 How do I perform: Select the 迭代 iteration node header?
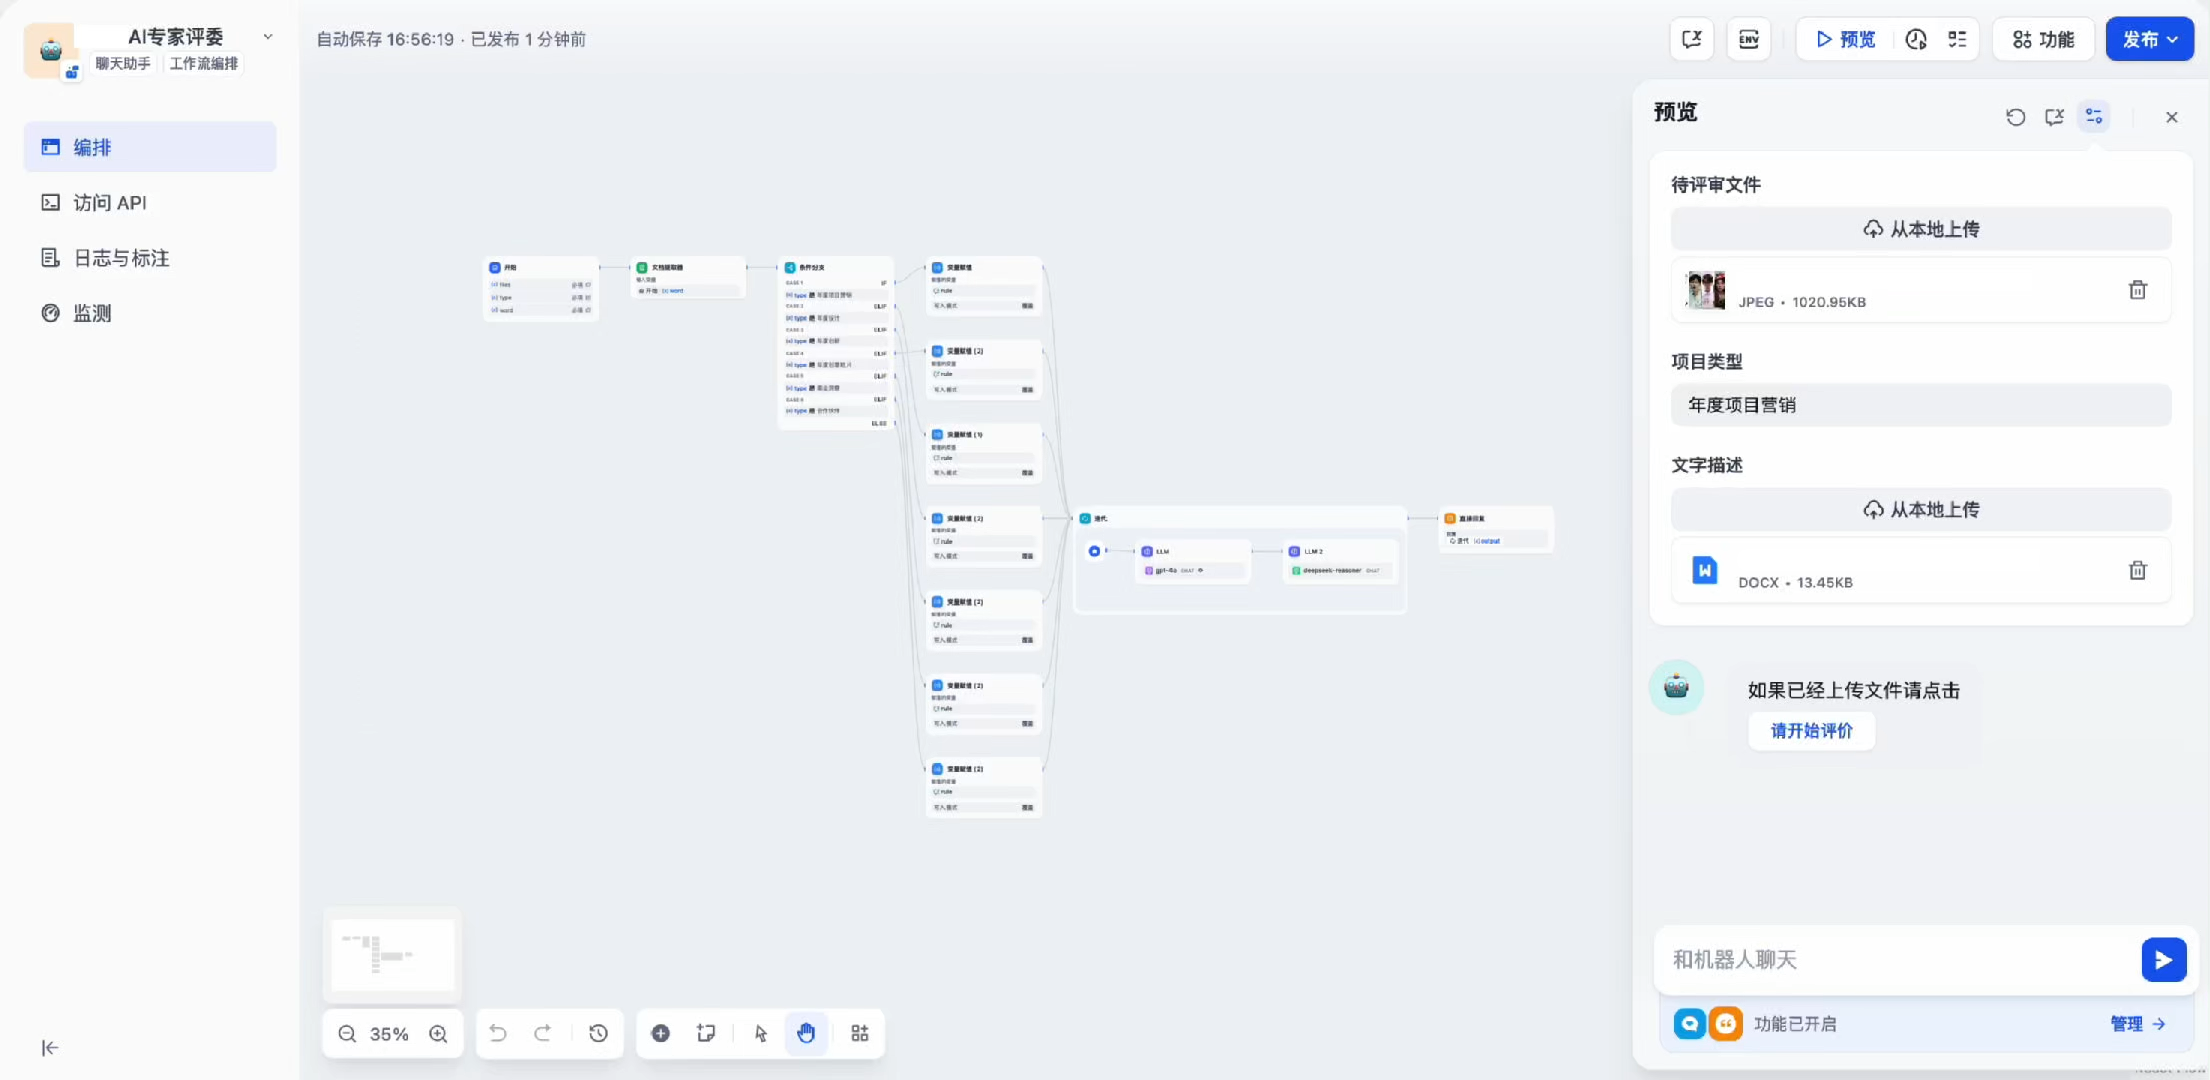pos(1240,518)
